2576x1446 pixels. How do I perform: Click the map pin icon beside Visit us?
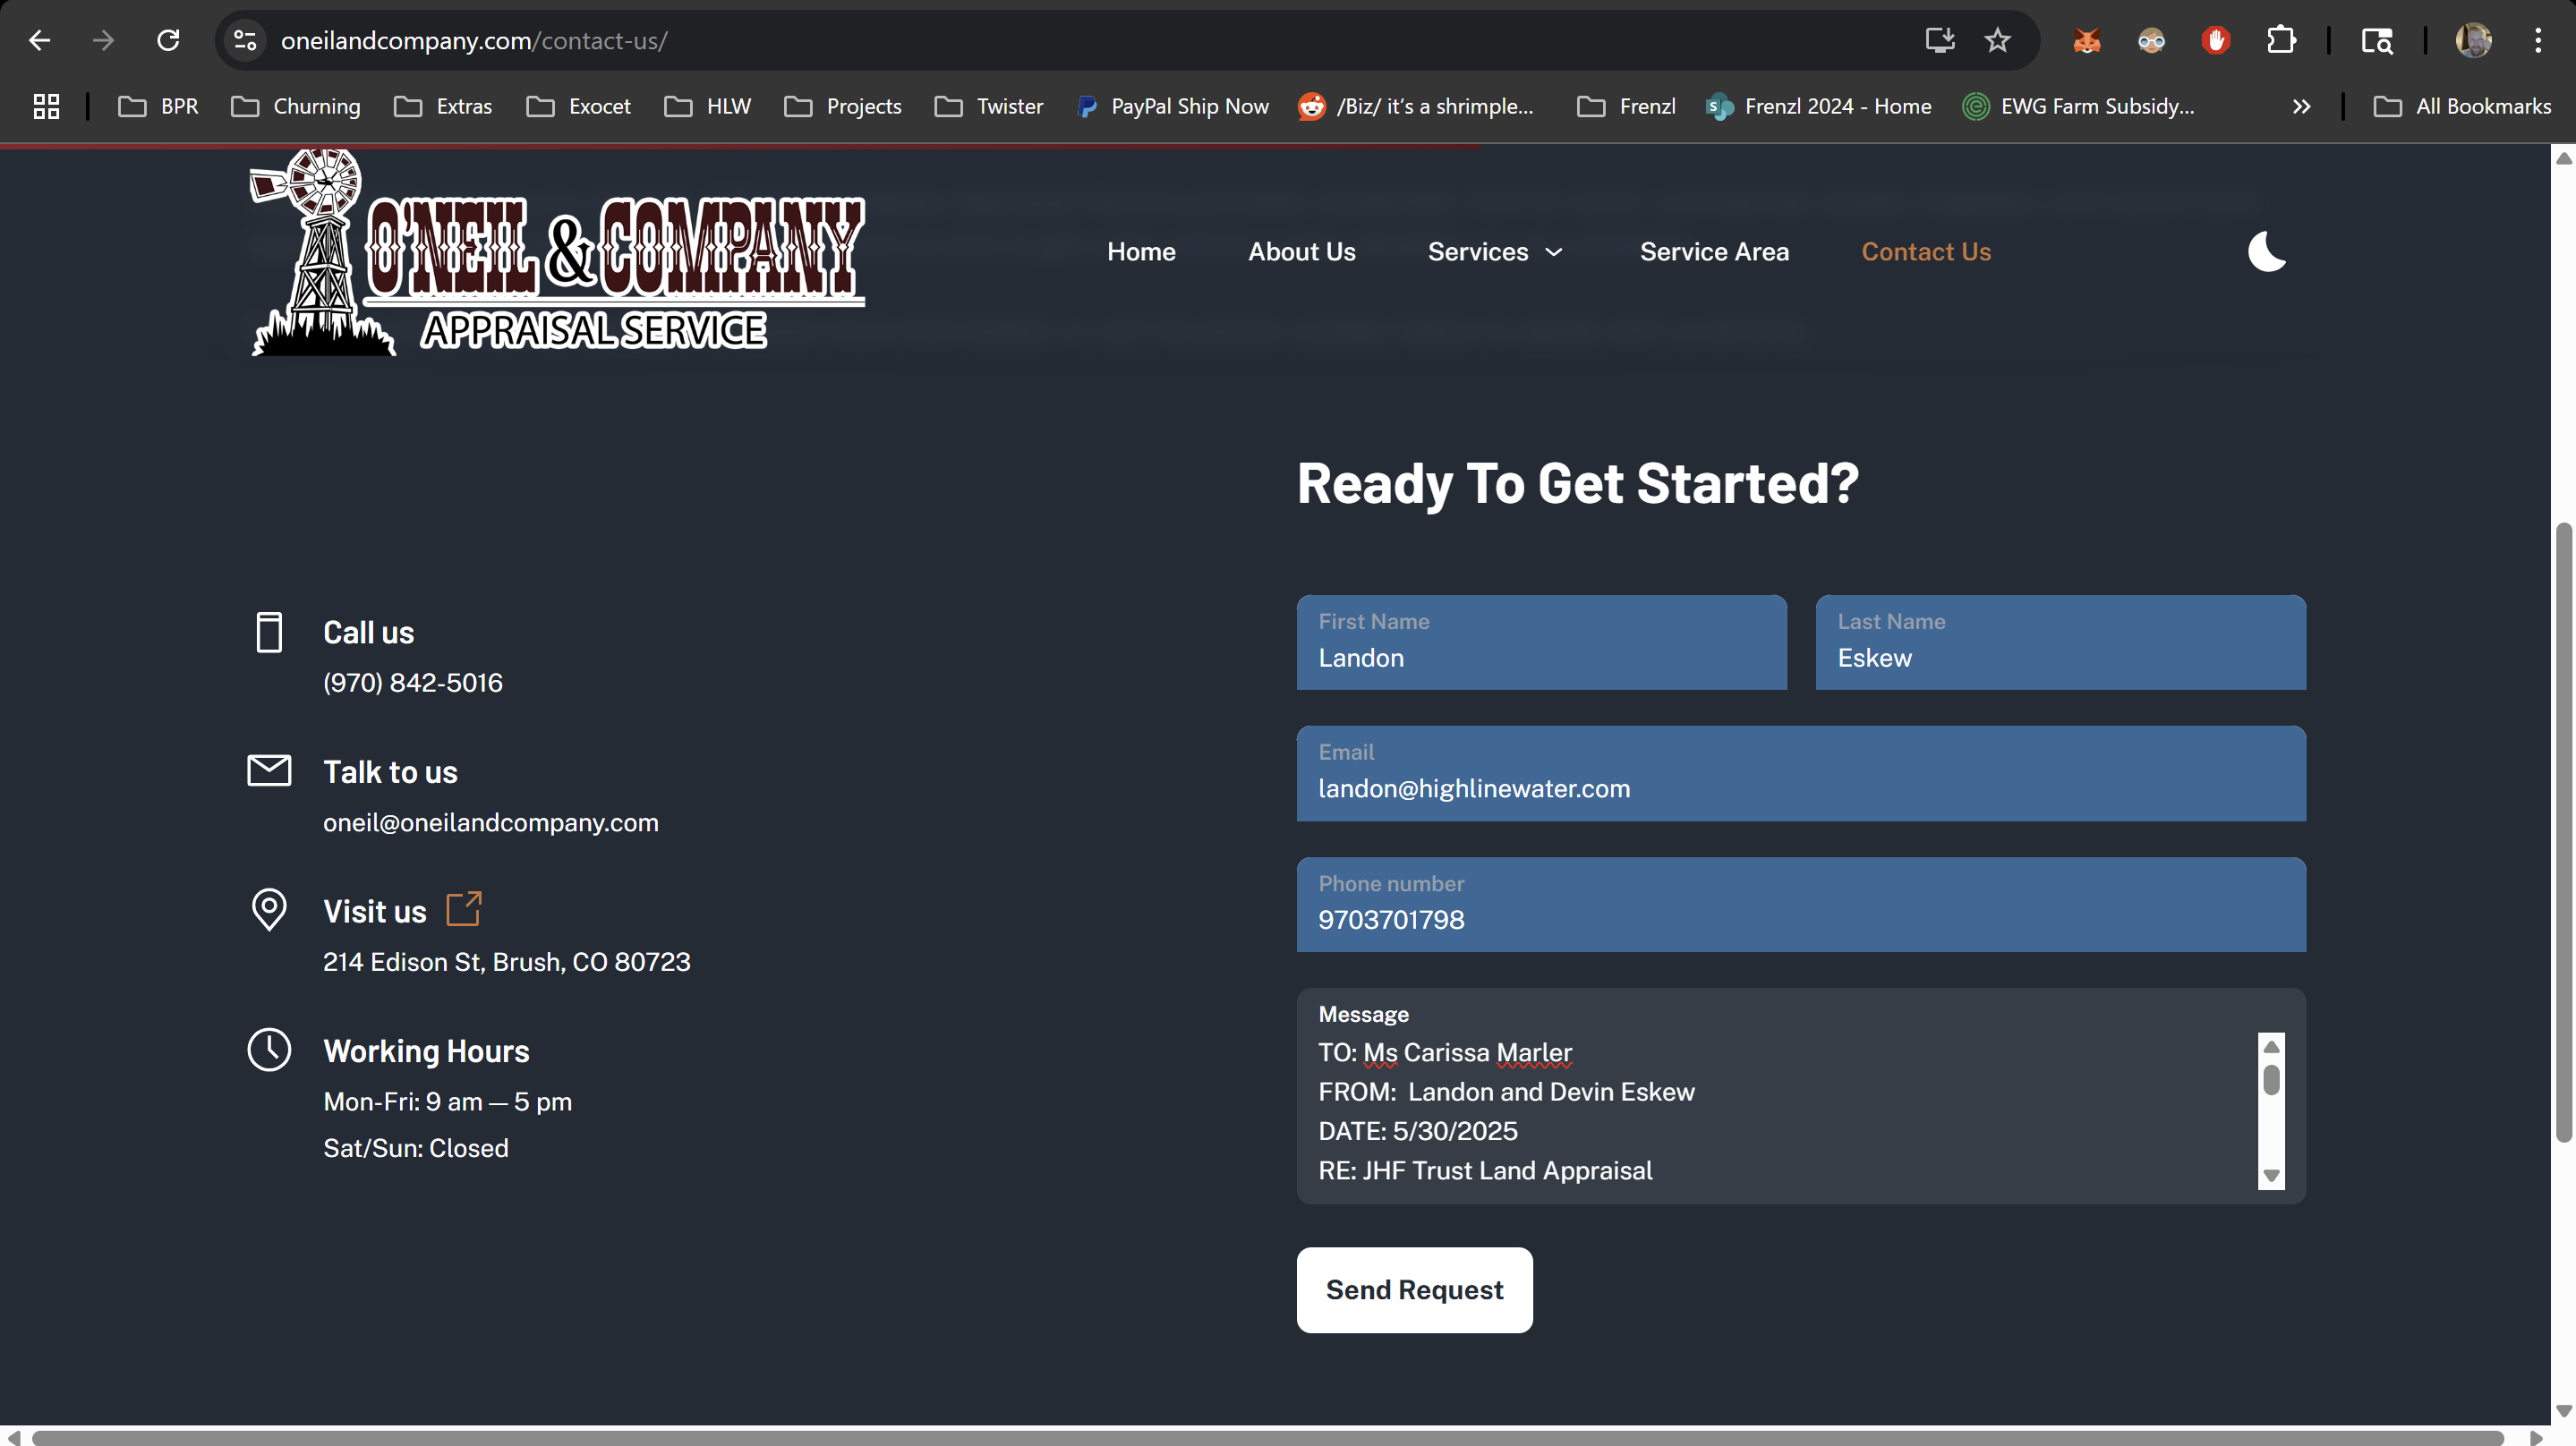tap(269, 909)
